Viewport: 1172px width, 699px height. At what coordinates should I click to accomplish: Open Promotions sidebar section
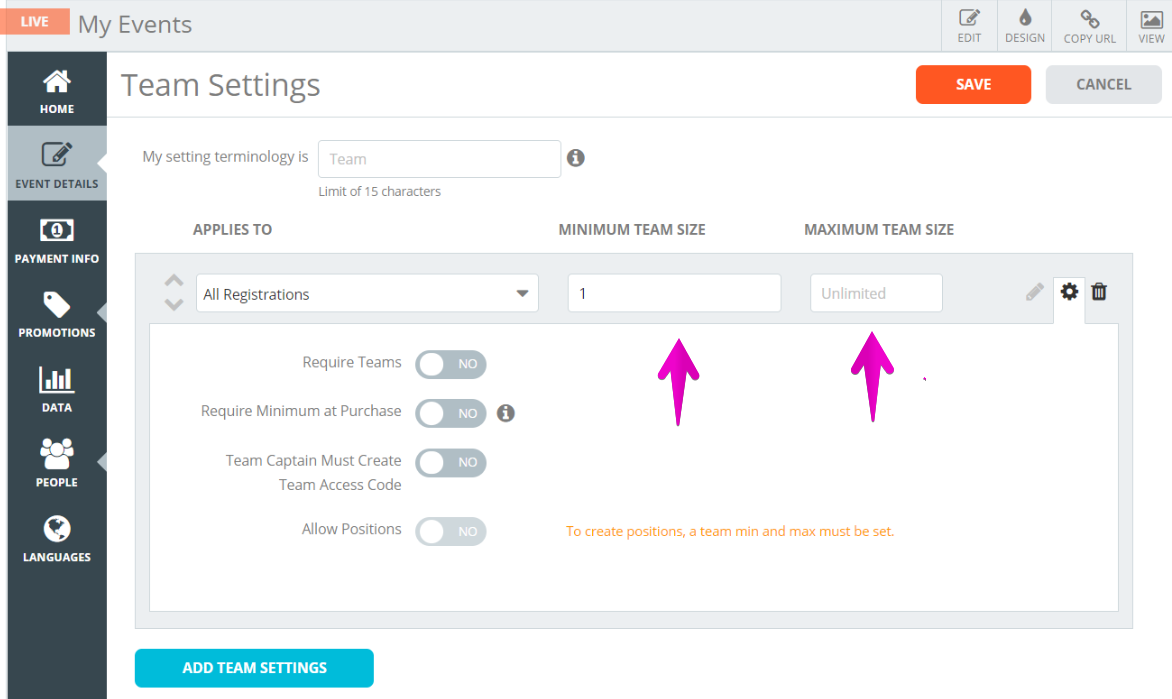click(57, 313)
